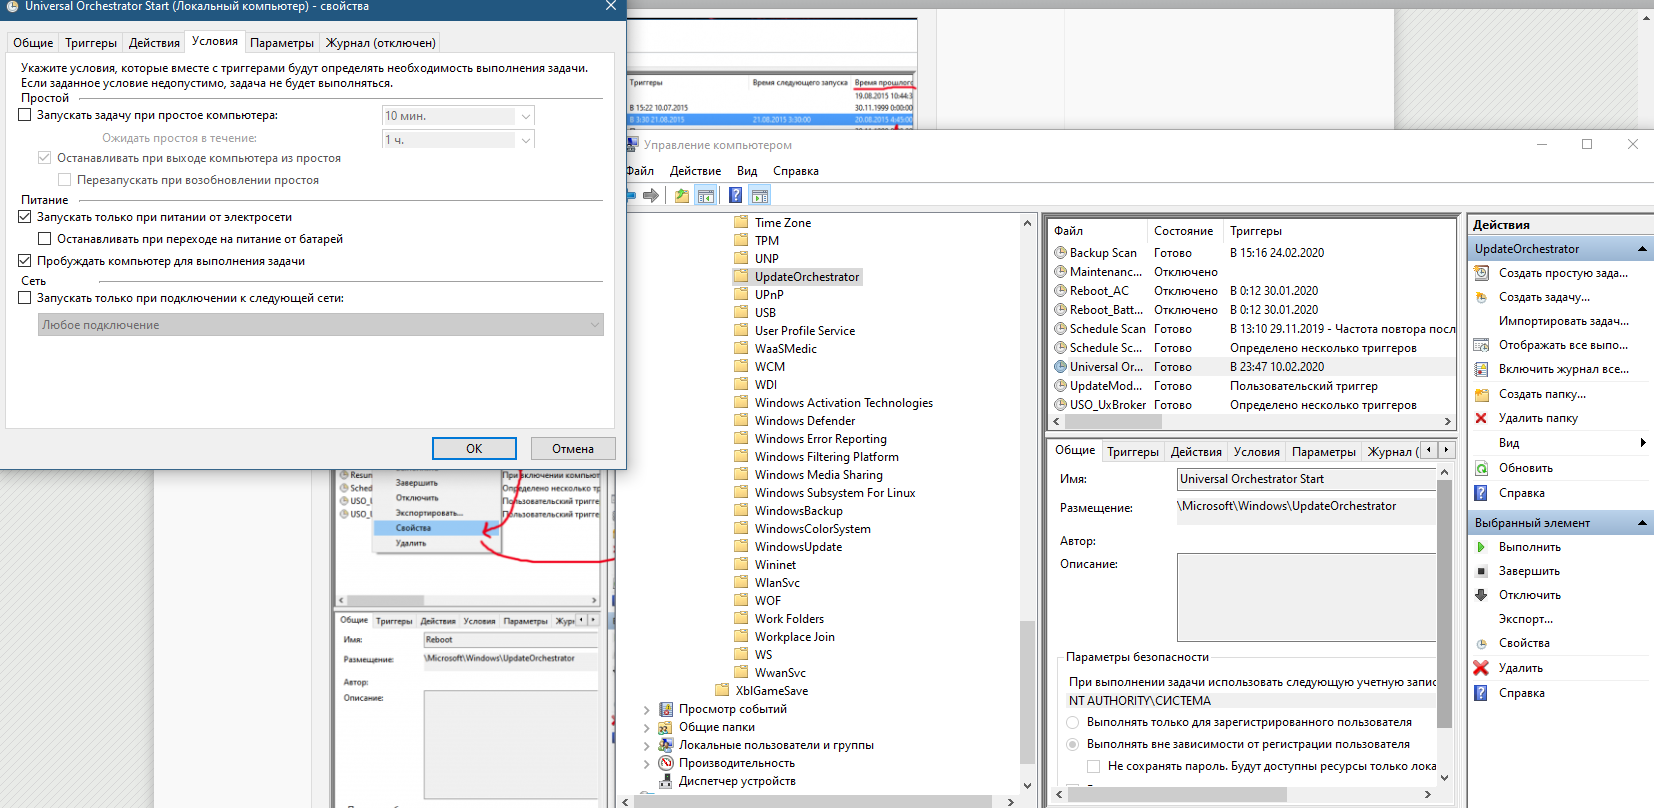Open the 'Любое подключение' network dropdown
The height and width of the screenshot is (808, 1654).
[x=321, y=325]
